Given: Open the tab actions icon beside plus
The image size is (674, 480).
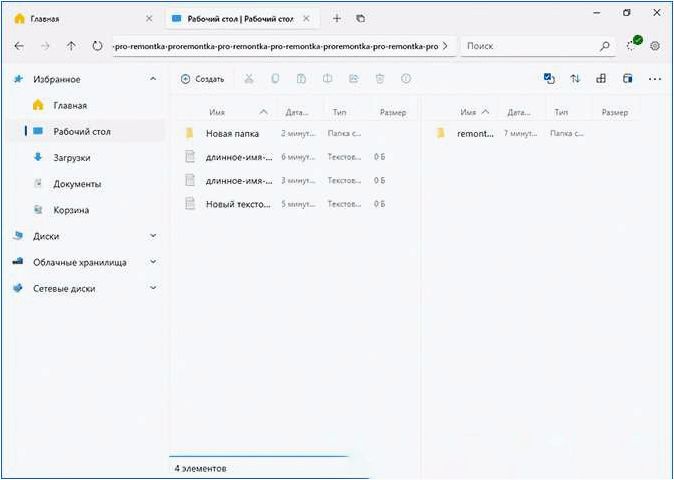Looking at the screenshot, I should coord(361,18).
